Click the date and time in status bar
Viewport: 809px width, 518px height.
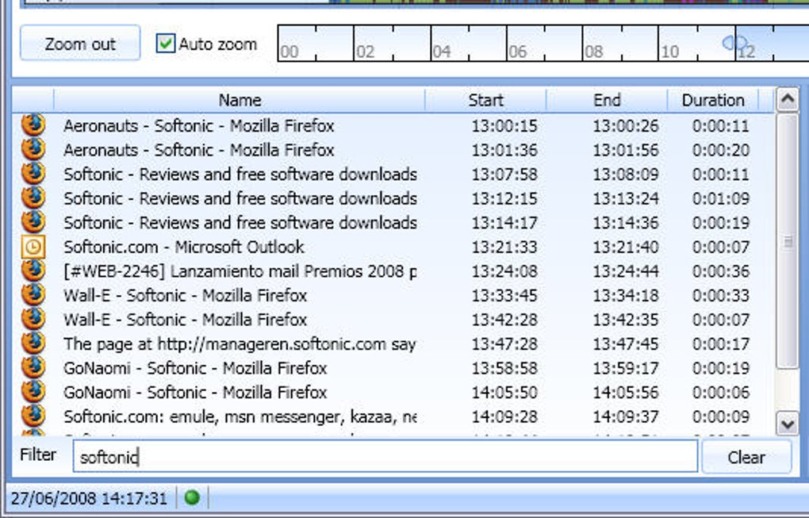point(89,498)
